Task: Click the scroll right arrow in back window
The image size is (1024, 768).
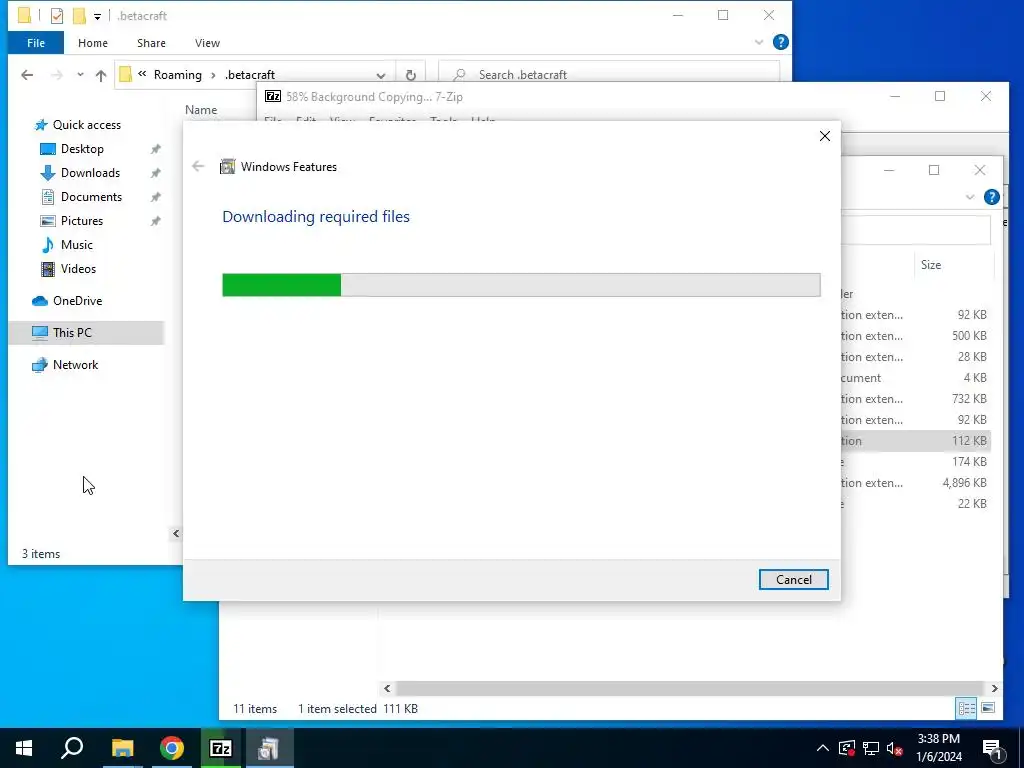Action: tap(994, 688)
